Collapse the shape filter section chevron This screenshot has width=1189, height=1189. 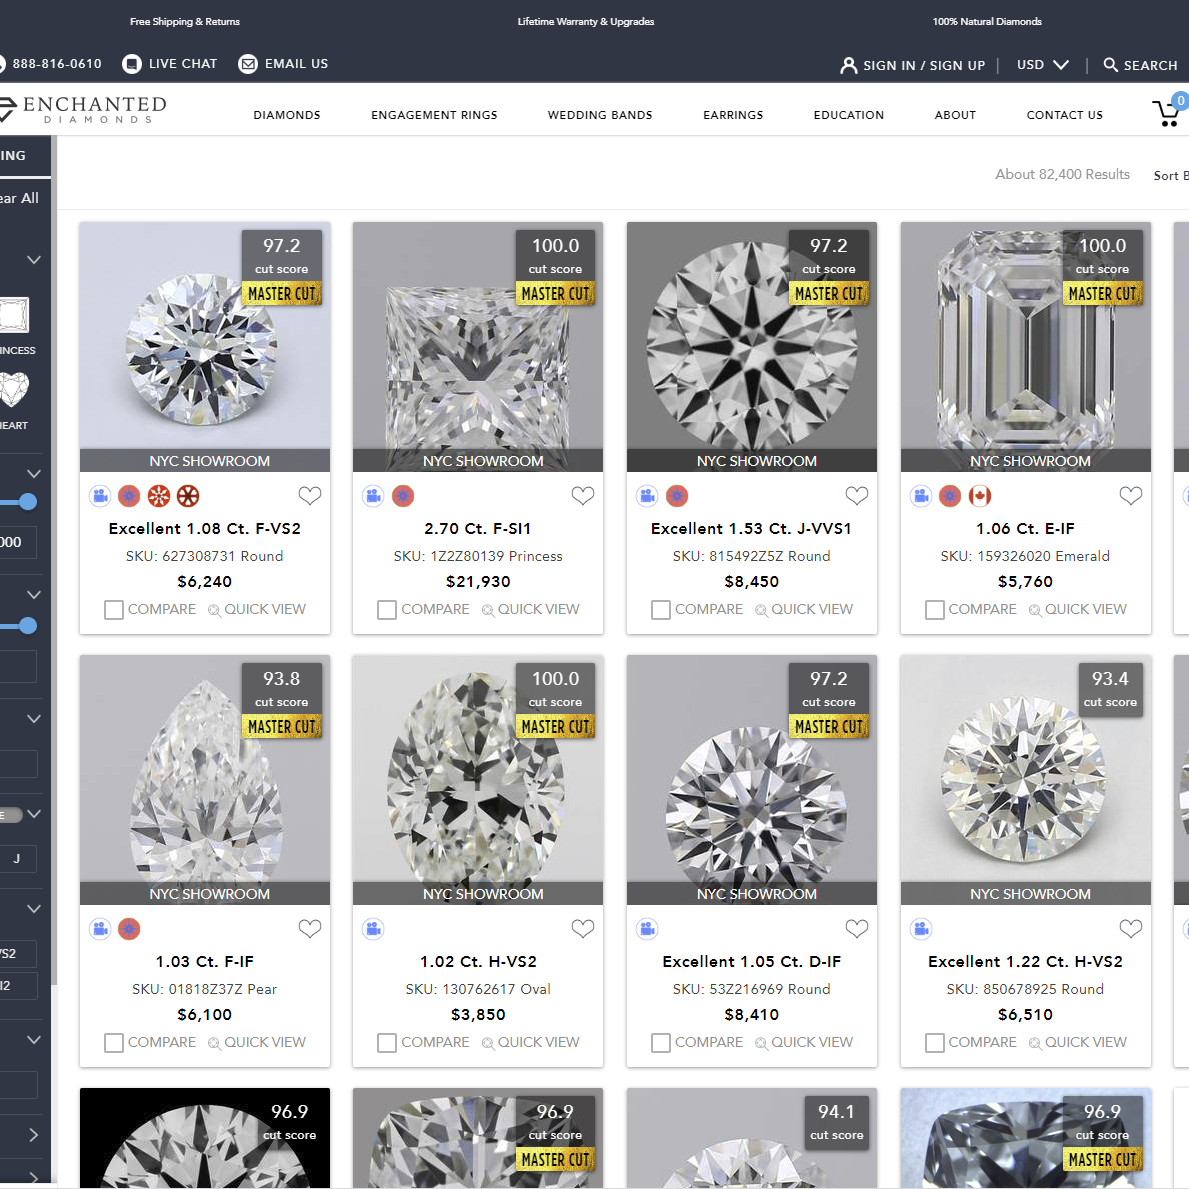33,260
